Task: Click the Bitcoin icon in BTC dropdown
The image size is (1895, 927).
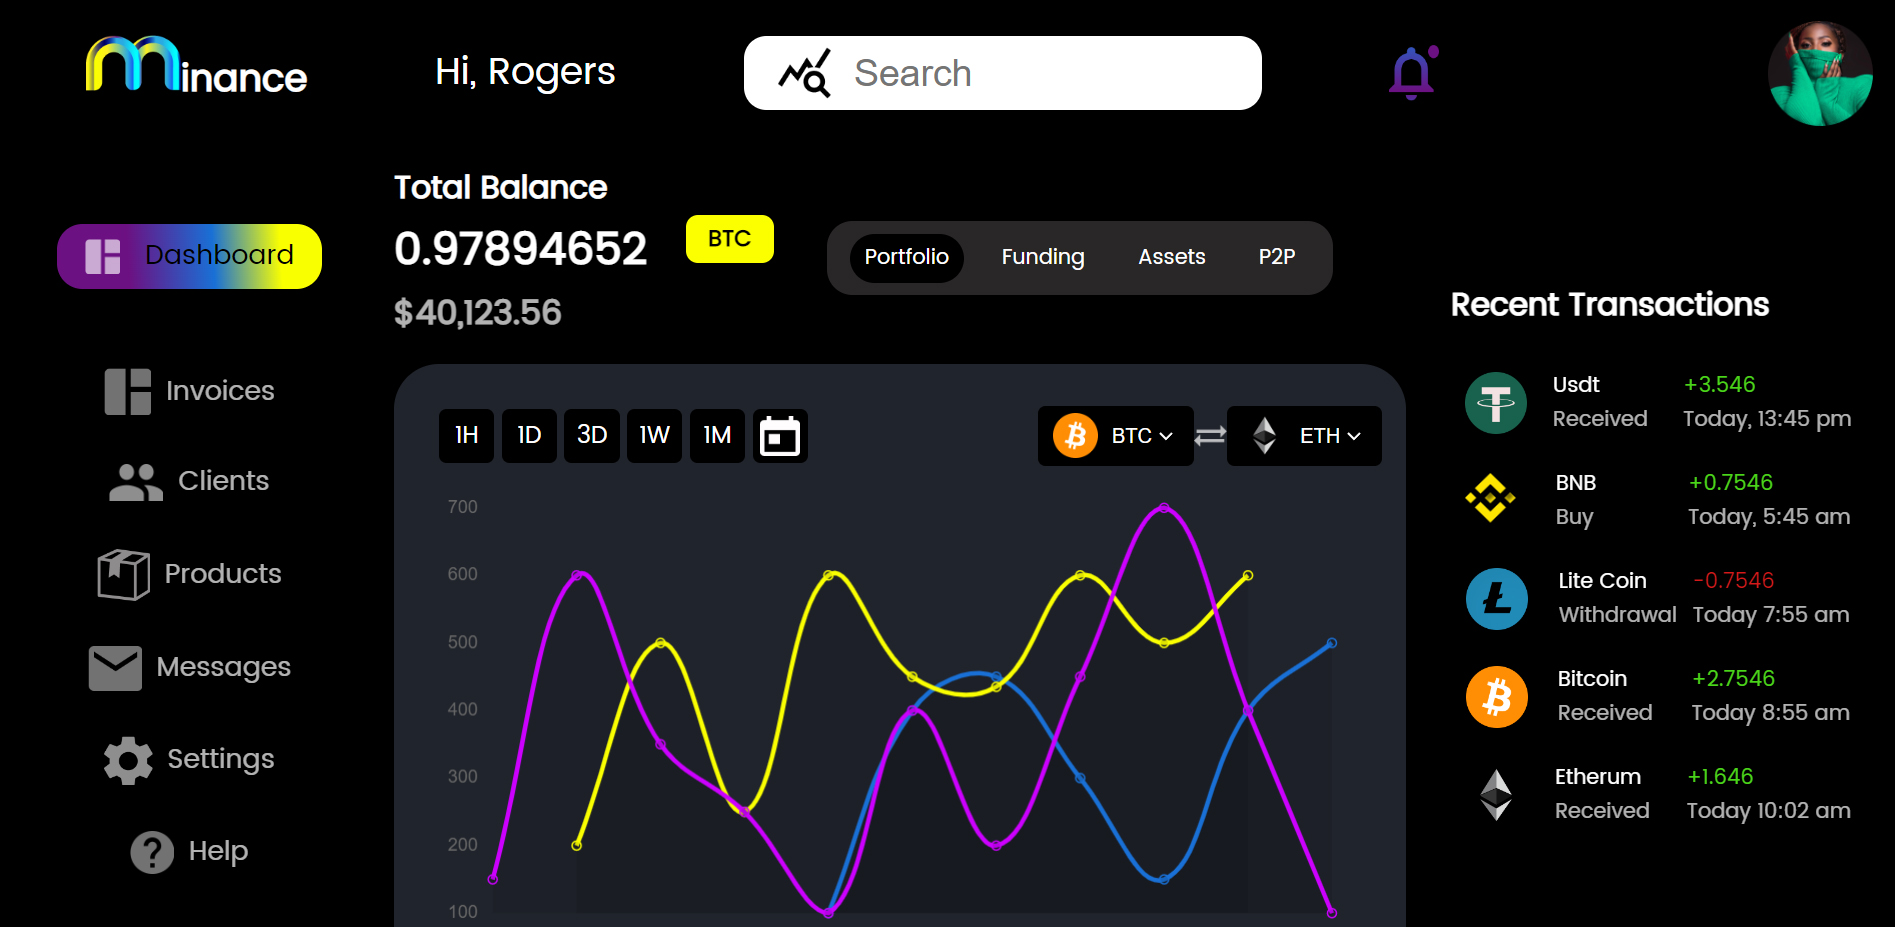Action: tap(1076, 436)
